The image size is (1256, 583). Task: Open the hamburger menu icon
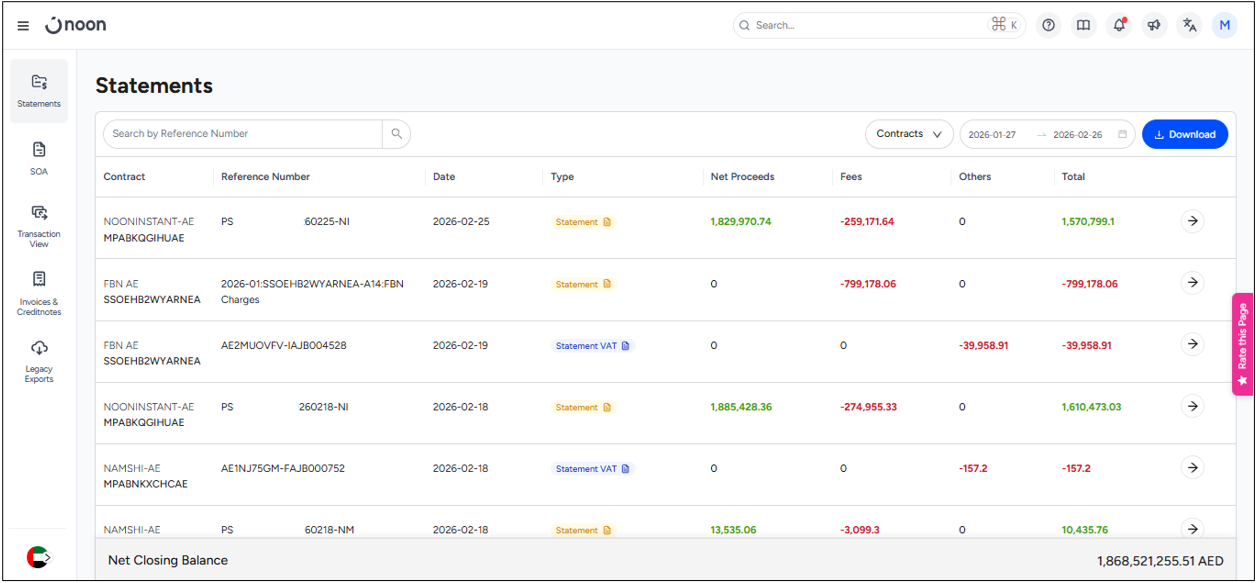[23, 26]
